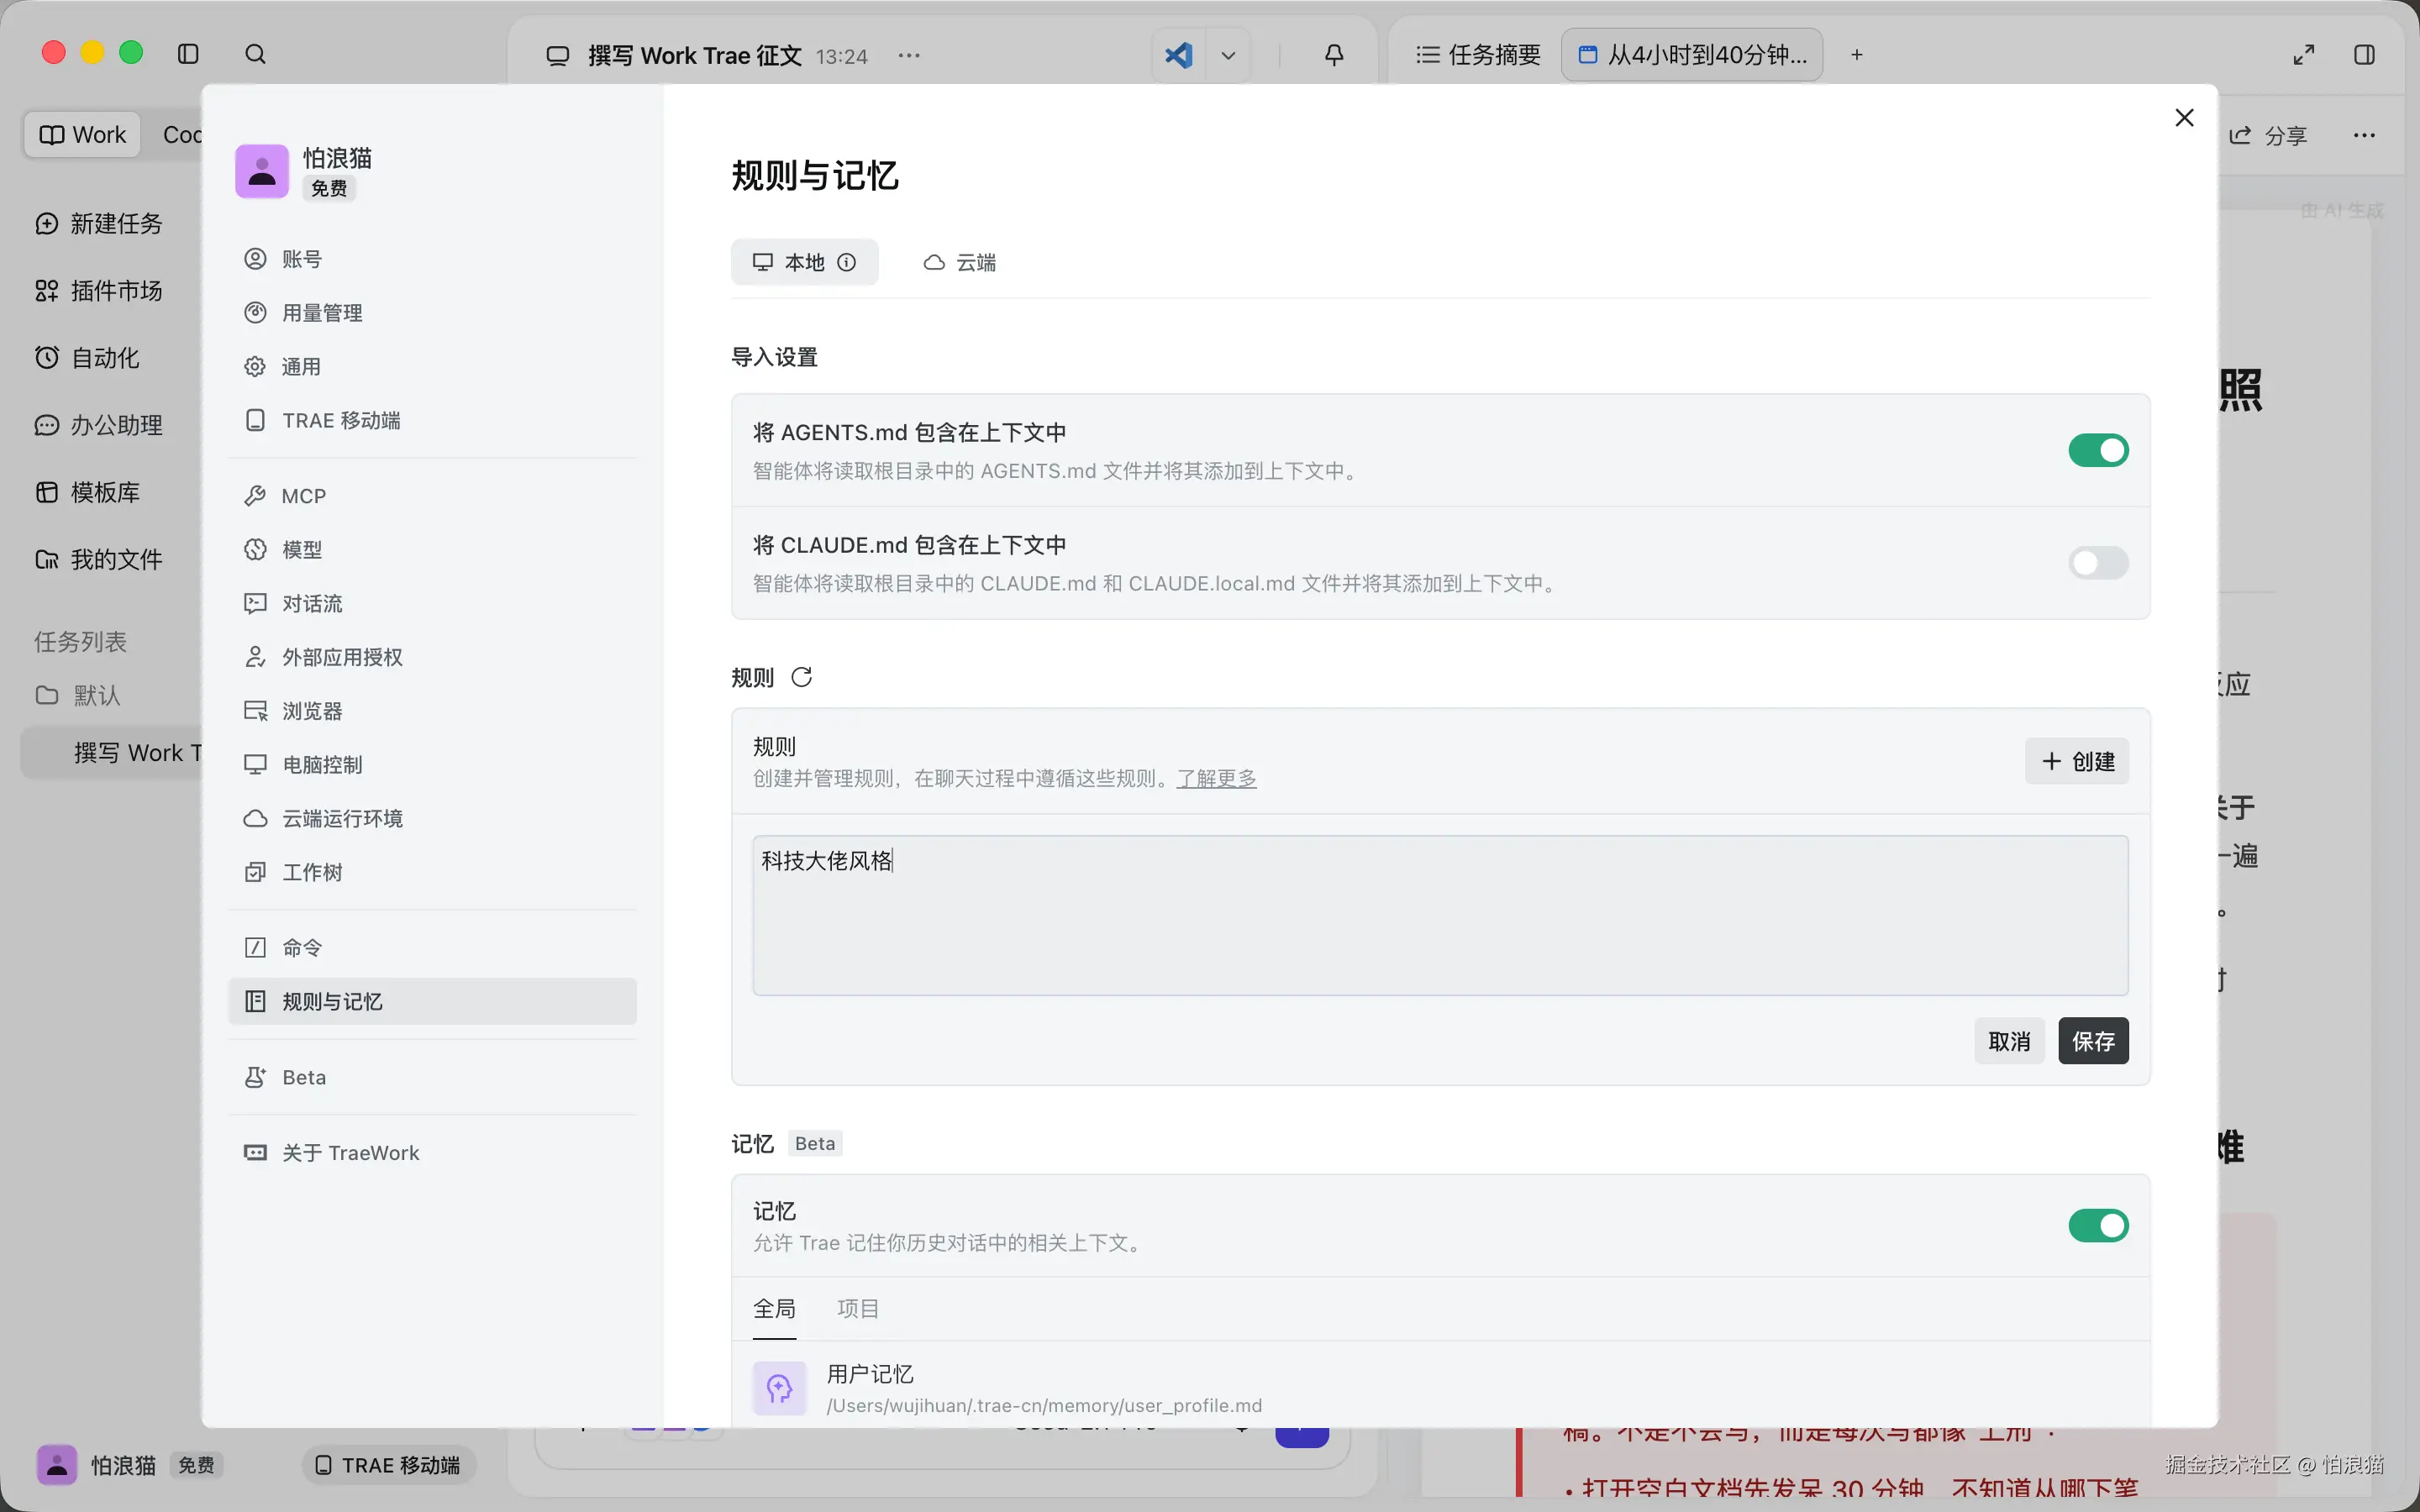
Task: Toggle the right sidebar panel icon
Action: coord(2364,55)
